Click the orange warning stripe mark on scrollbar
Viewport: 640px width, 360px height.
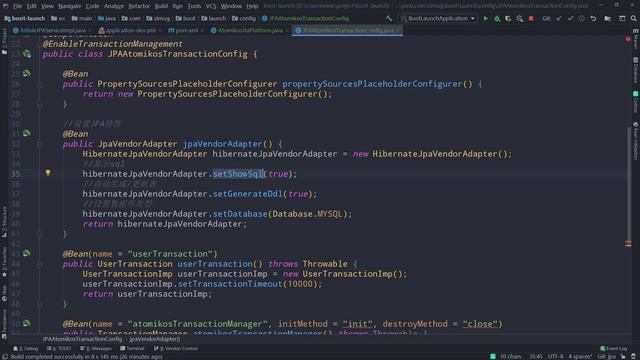click(x=628, y=243)
